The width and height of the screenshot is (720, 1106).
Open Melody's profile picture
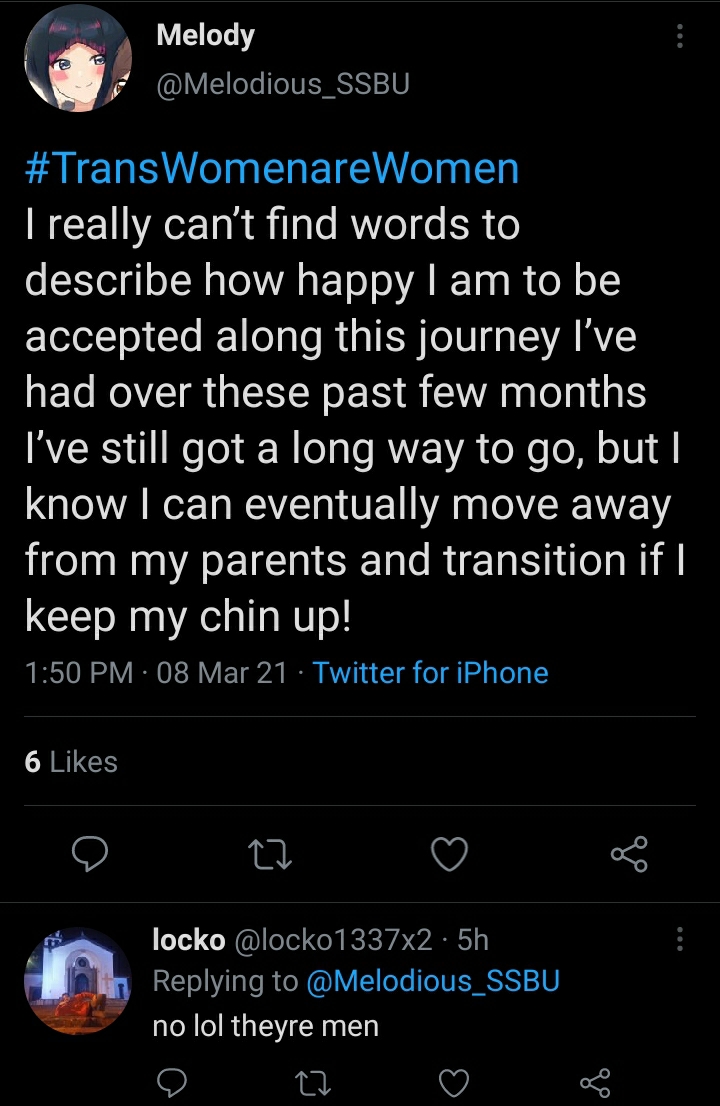tap(78, 59)
